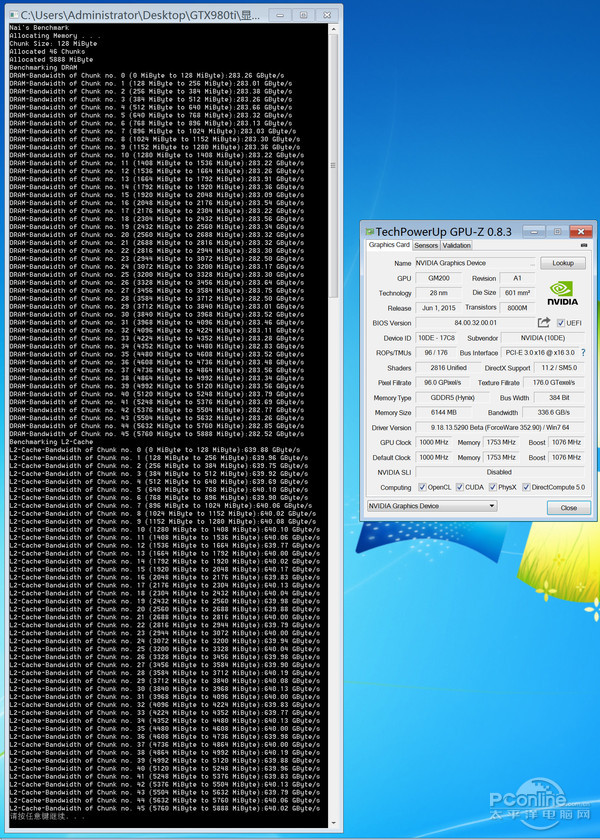Click the Release field showing Jun 1, 2015
The height and width of the screenshot is (840, 600).
tap(439, 308)
